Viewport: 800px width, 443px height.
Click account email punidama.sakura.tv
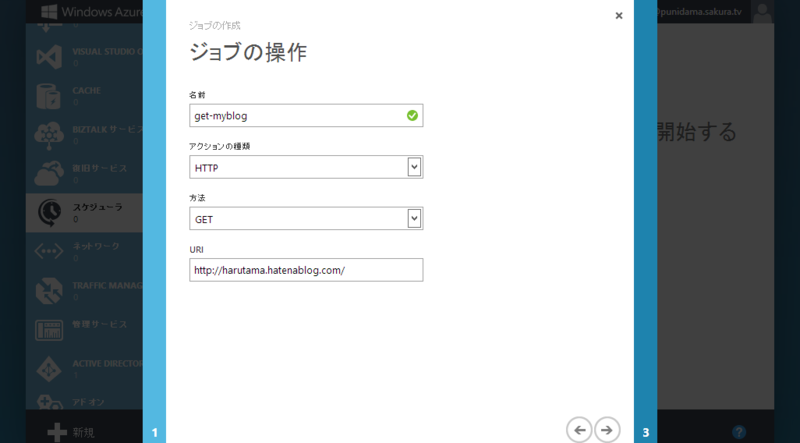point(700,11)
